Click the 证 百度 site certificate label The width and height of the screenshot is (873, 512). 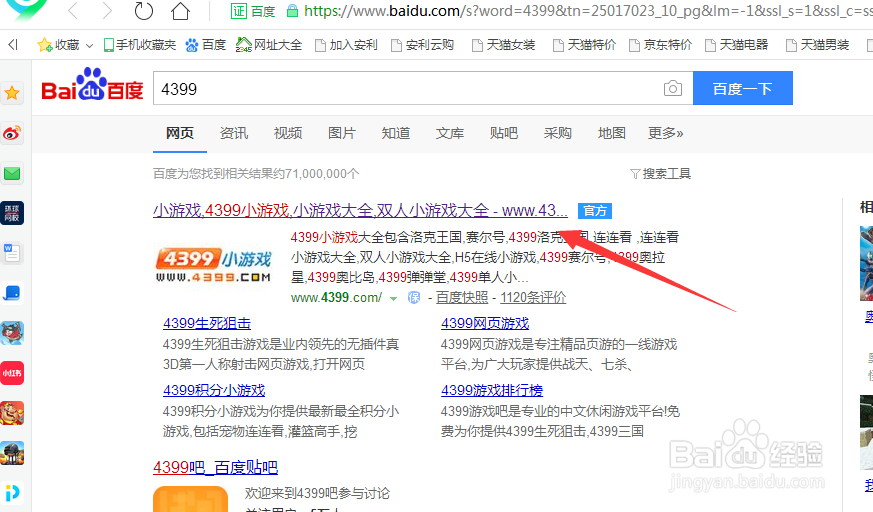(x=253, y=11)
